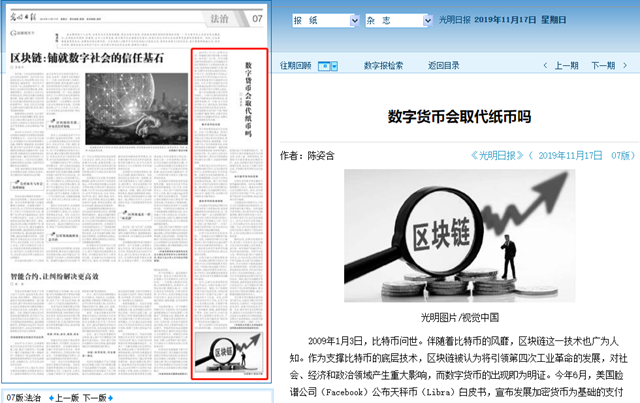The width and height of the screenshot is (640, 403).
Task: Open article 区块链:铺就数字社会的信任基石
Action: point(86,57)
